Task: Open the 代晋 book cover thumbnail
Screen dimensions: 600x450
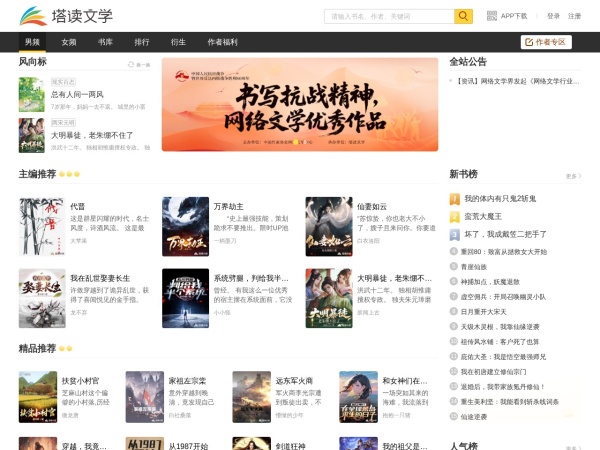Action: [x=41, y=226]
